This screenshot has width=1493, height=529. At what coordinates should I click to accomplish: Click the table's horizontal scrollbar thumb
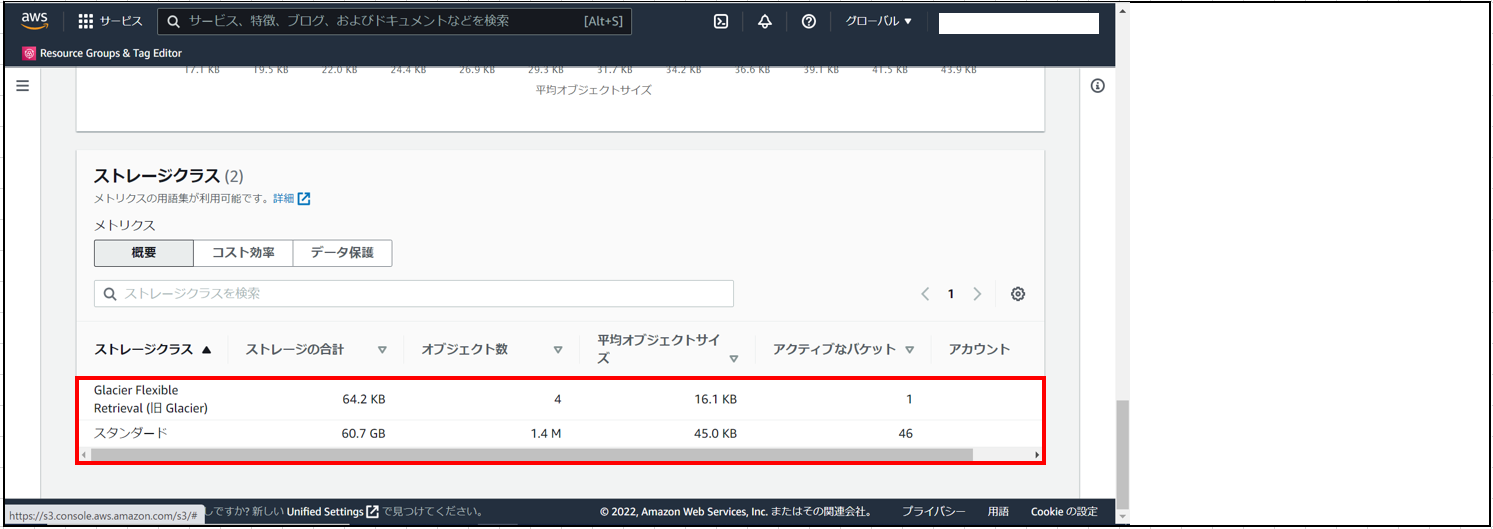pos(530,454)
